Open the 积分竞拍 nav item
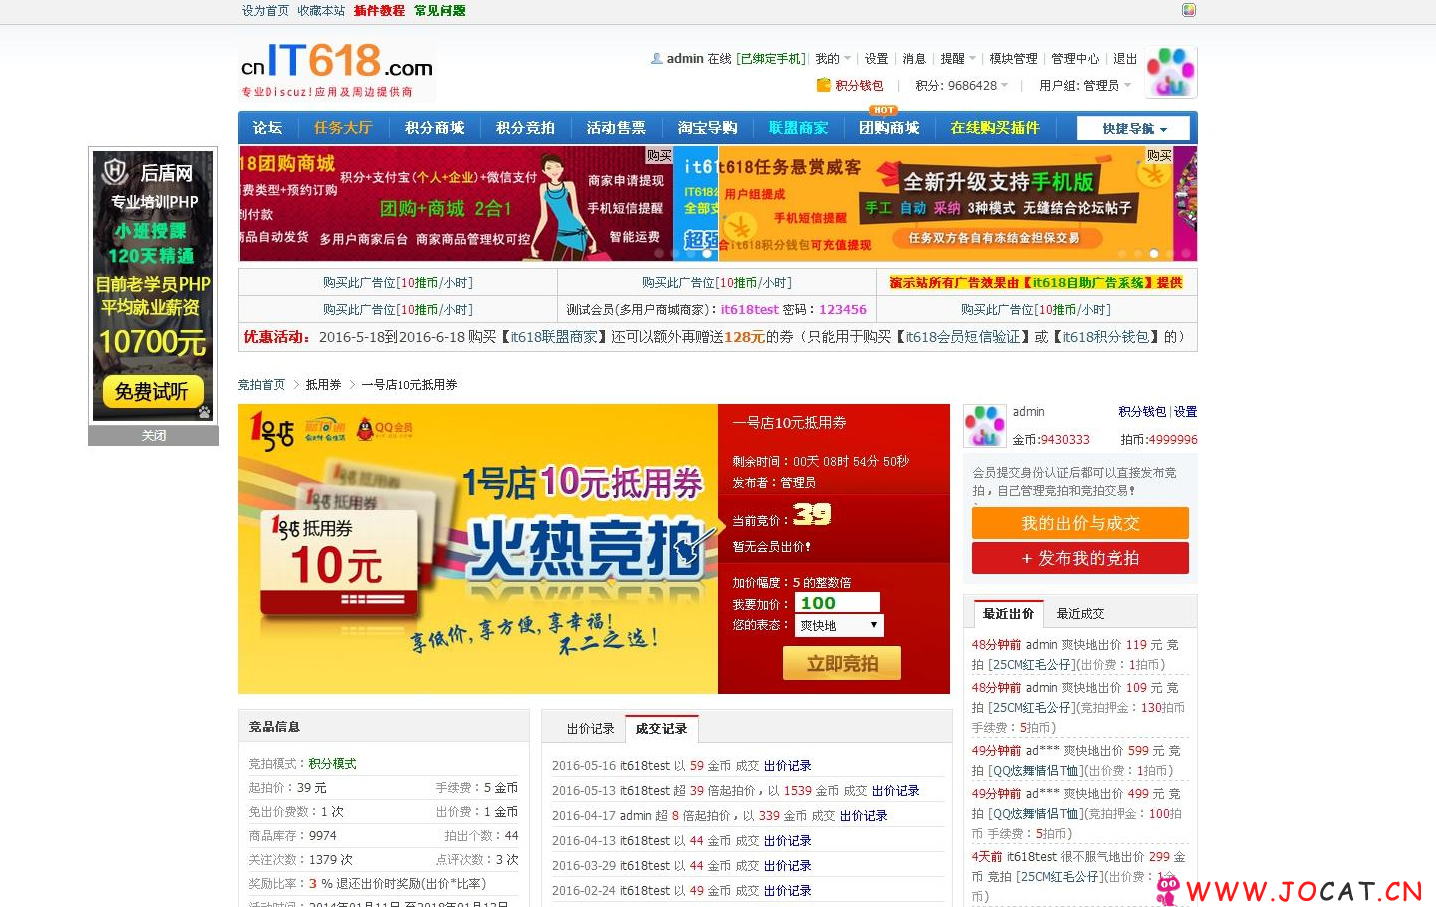The height and width of the screenshot is (907, 1436). 525,128
